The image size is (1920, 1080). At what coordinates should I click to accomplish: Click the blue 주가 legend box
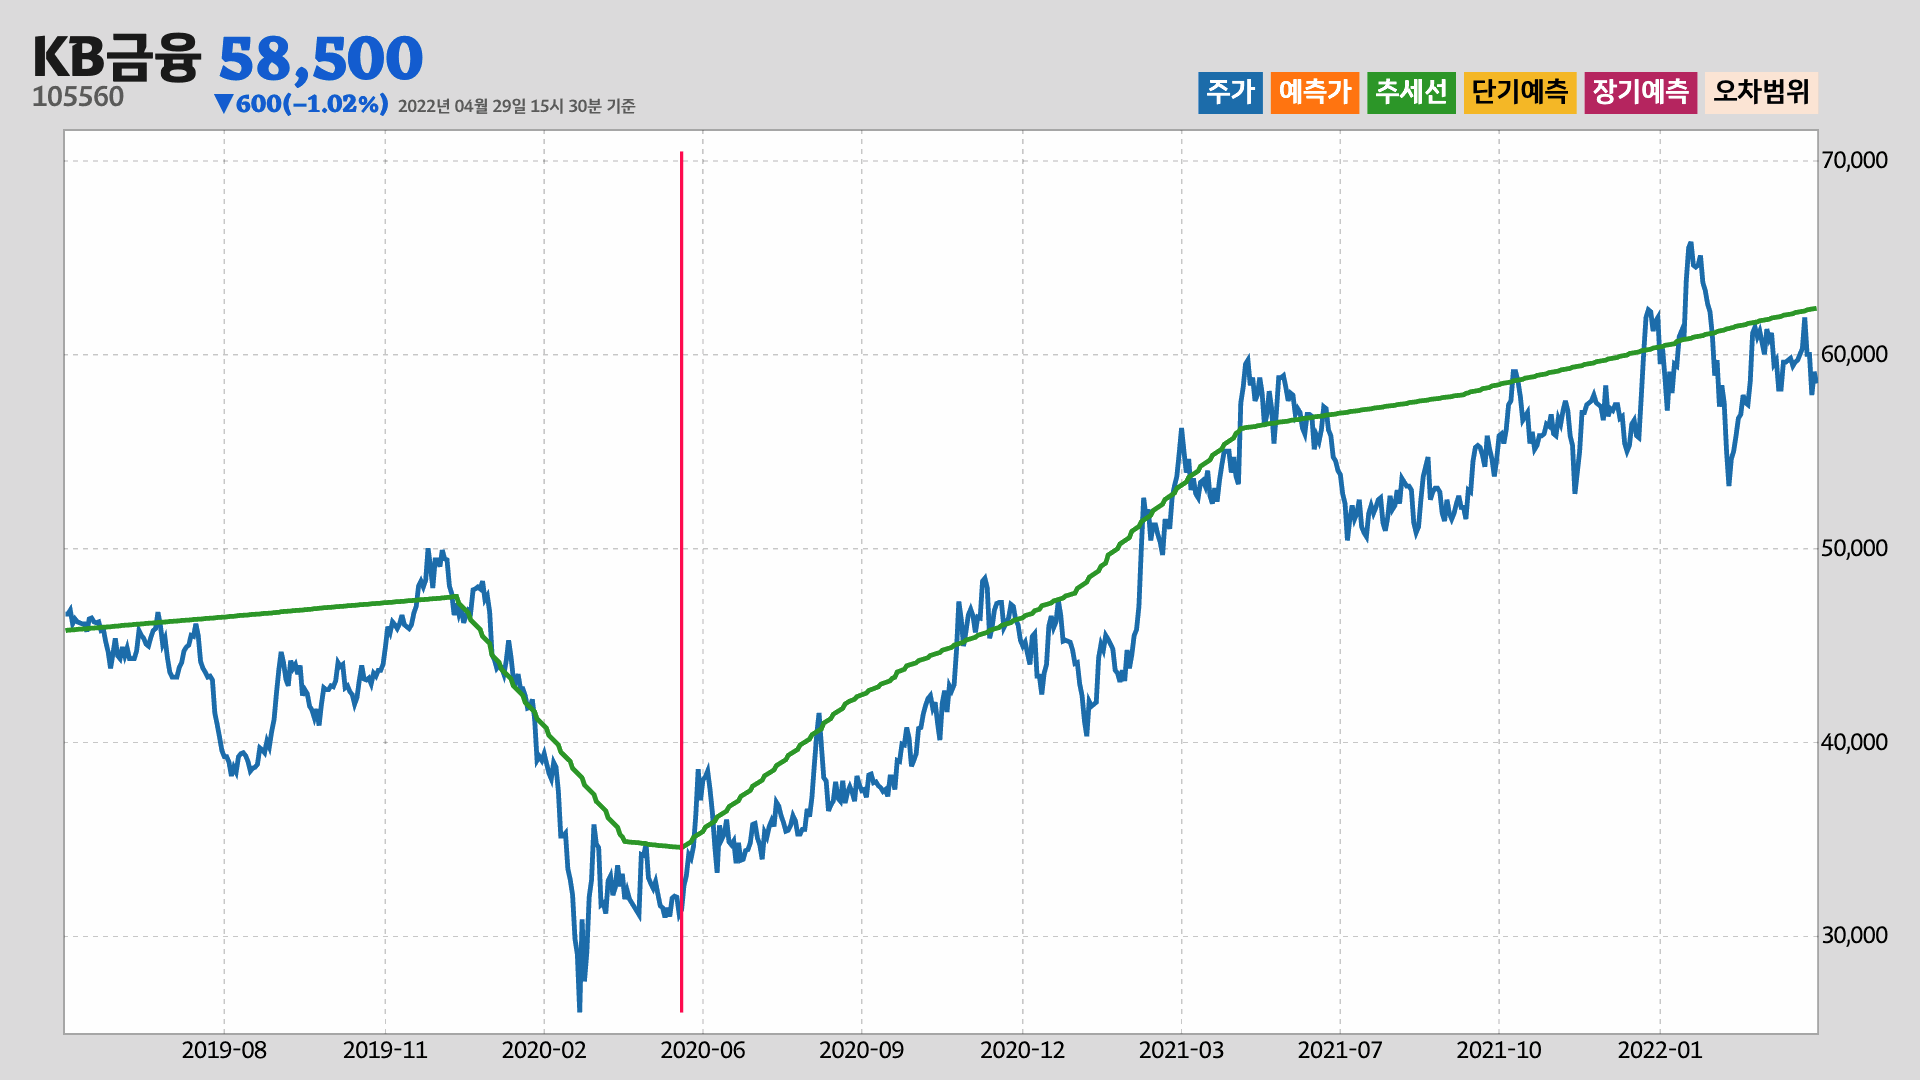pos(1230,93)
